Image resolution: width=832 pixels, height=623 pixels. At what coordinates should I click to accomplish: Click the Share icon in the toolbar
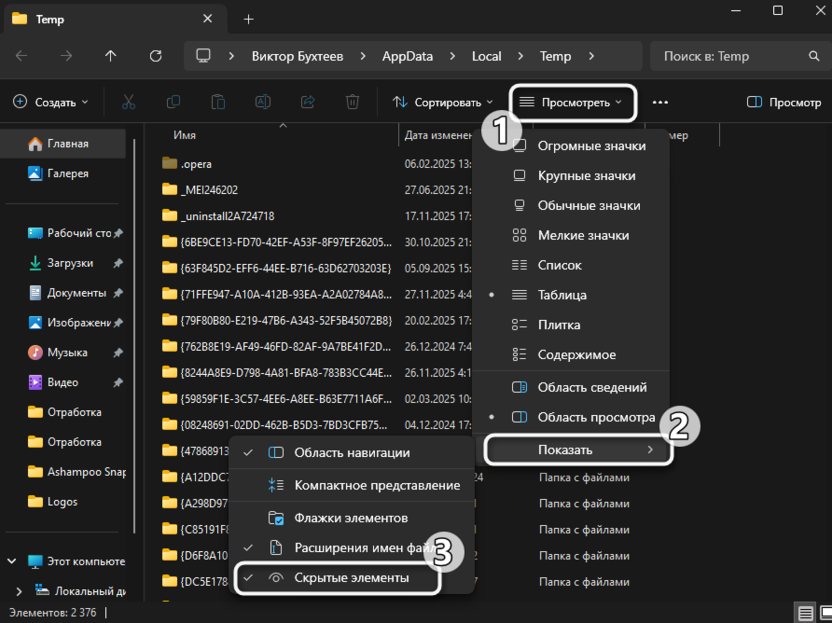pyautogui.click(x=307, y=102)
